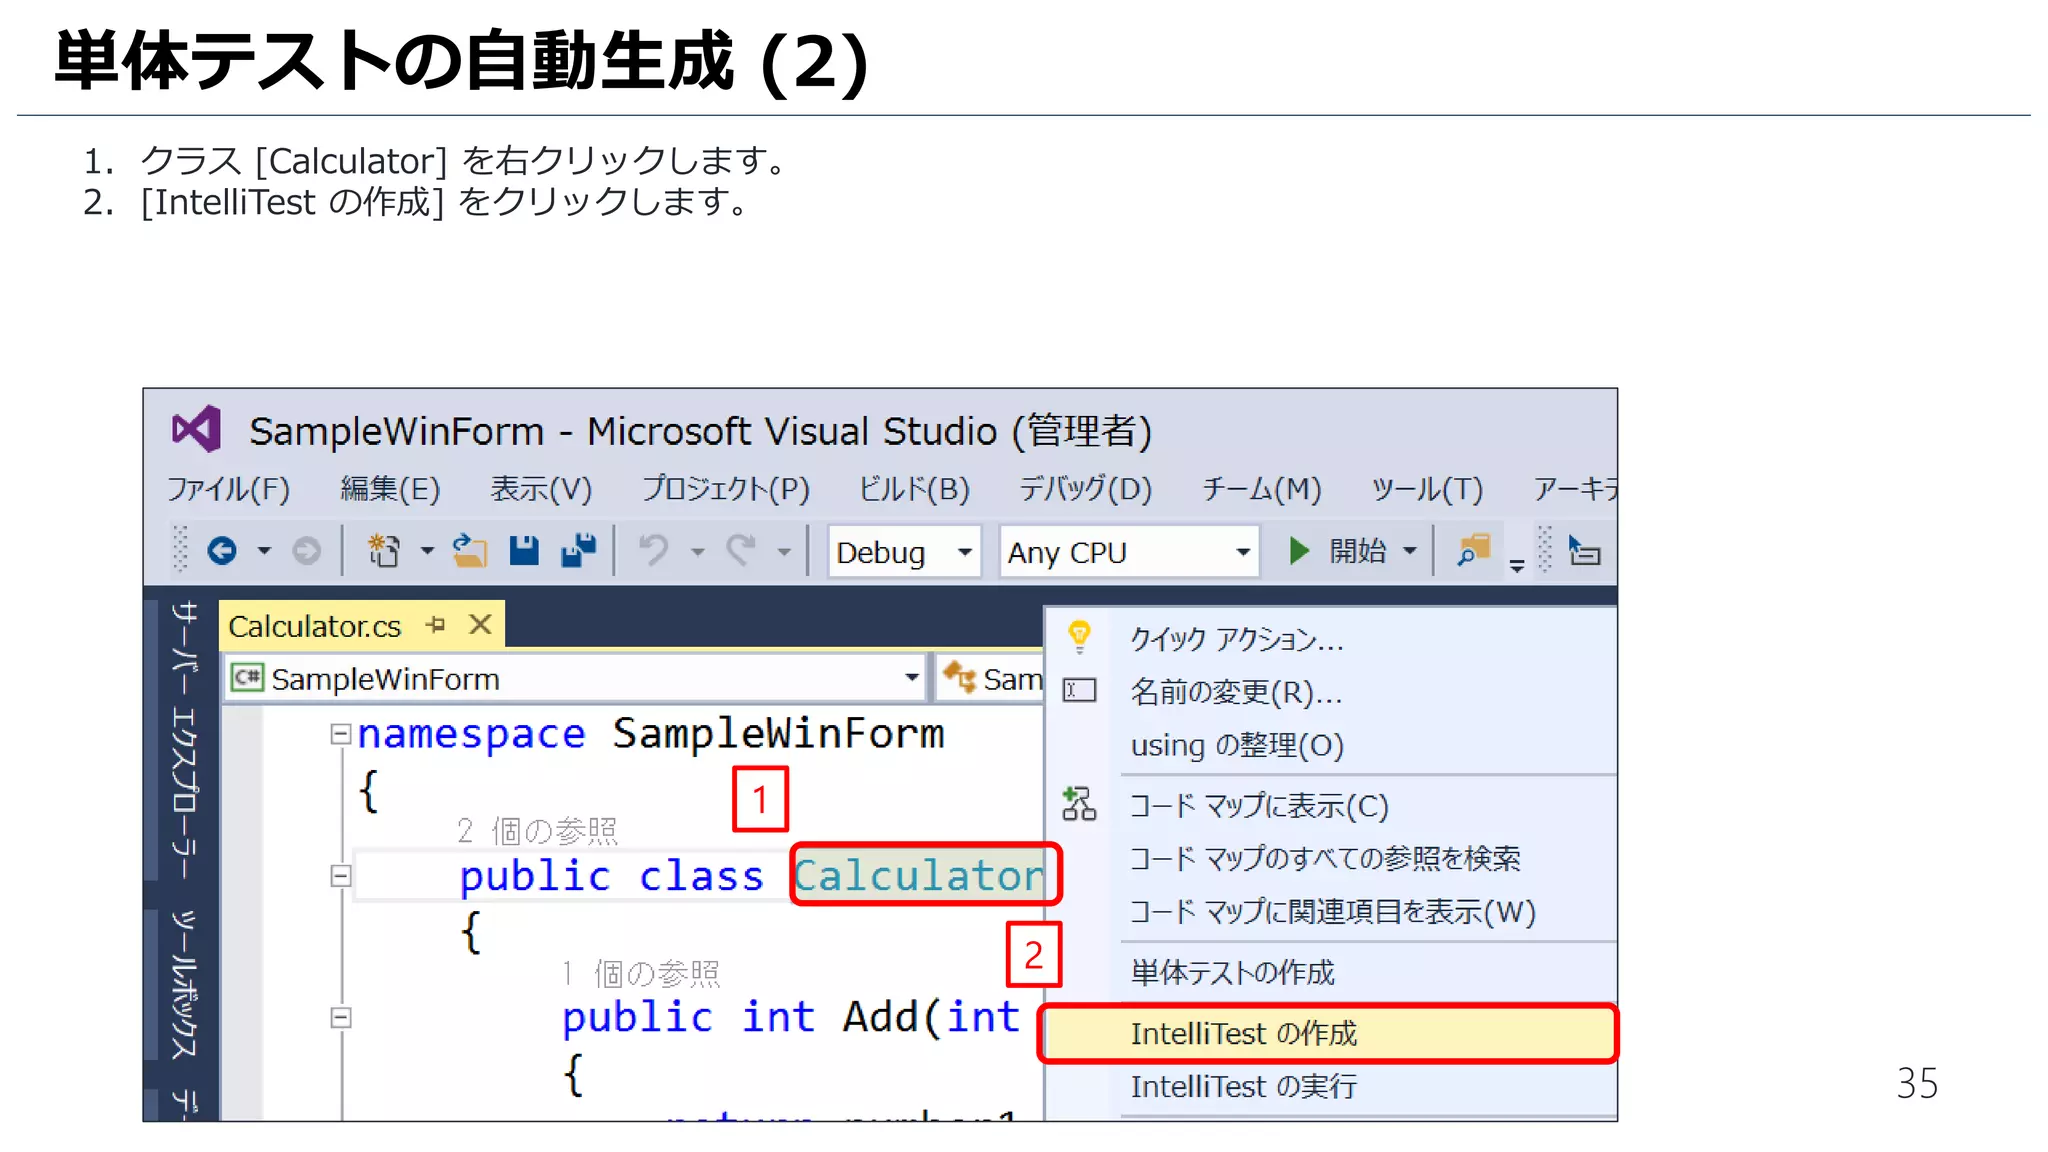This screenshot has width=2048, height=1152.
Task: Click the Add method name in code
Action: (x=881, y=1017)
